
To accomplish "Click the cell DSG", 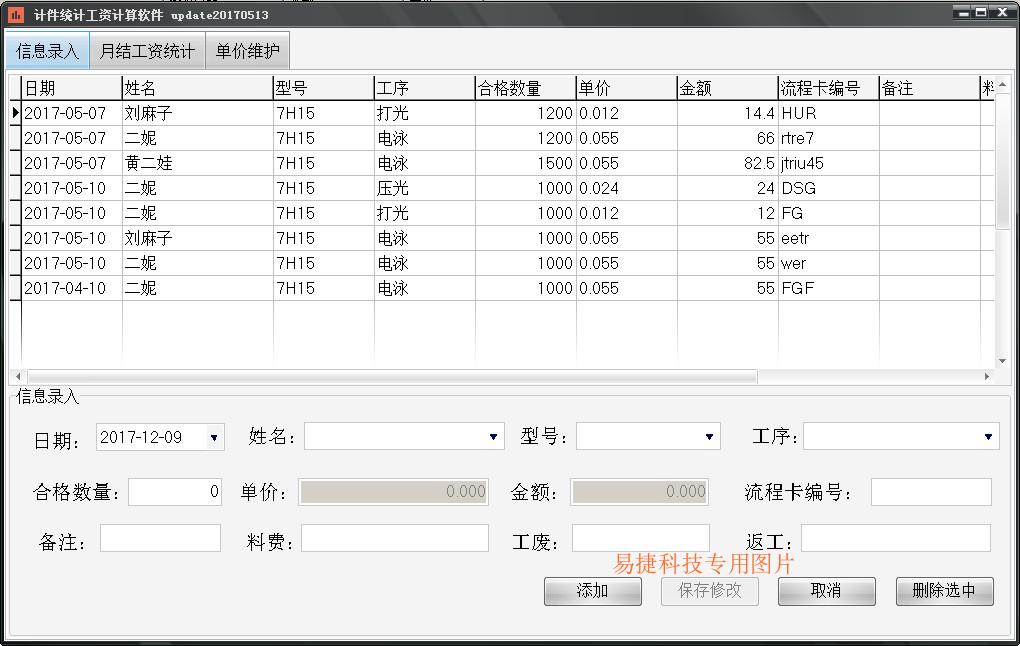I will click(829, 188).
